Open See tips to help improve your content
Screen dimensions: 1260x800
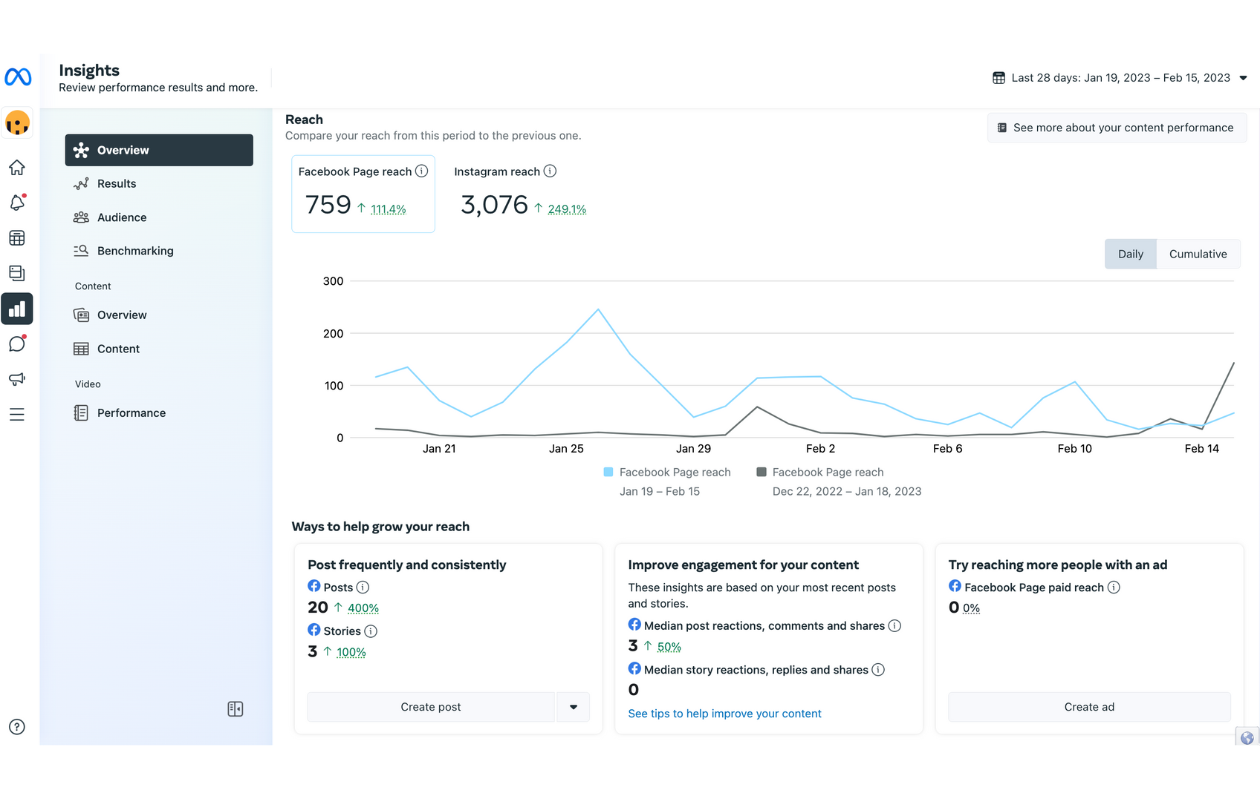(x=725, y=714)
